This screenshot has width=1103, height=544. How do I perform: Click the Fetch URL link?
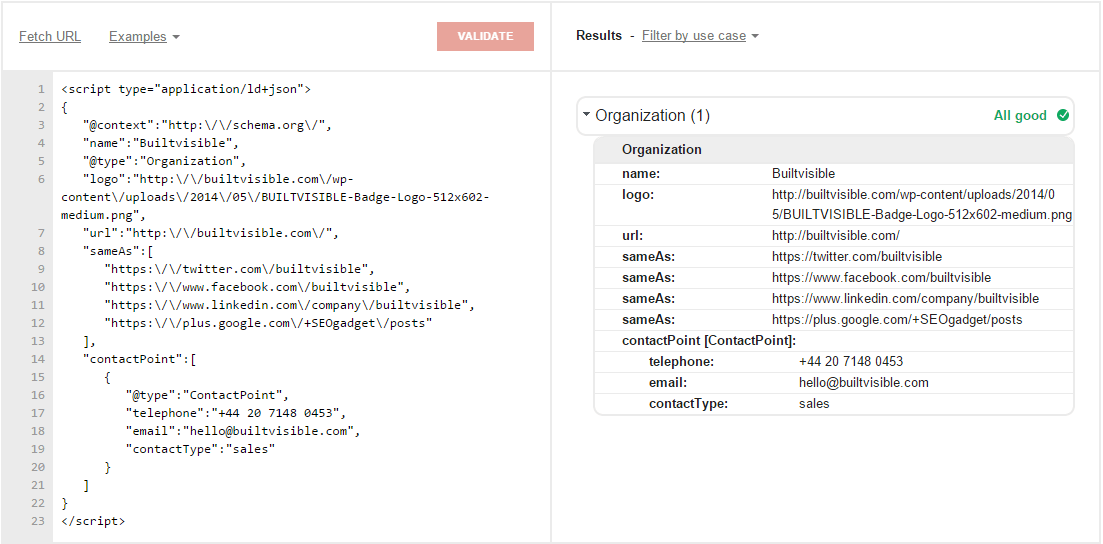click(50, 37)
